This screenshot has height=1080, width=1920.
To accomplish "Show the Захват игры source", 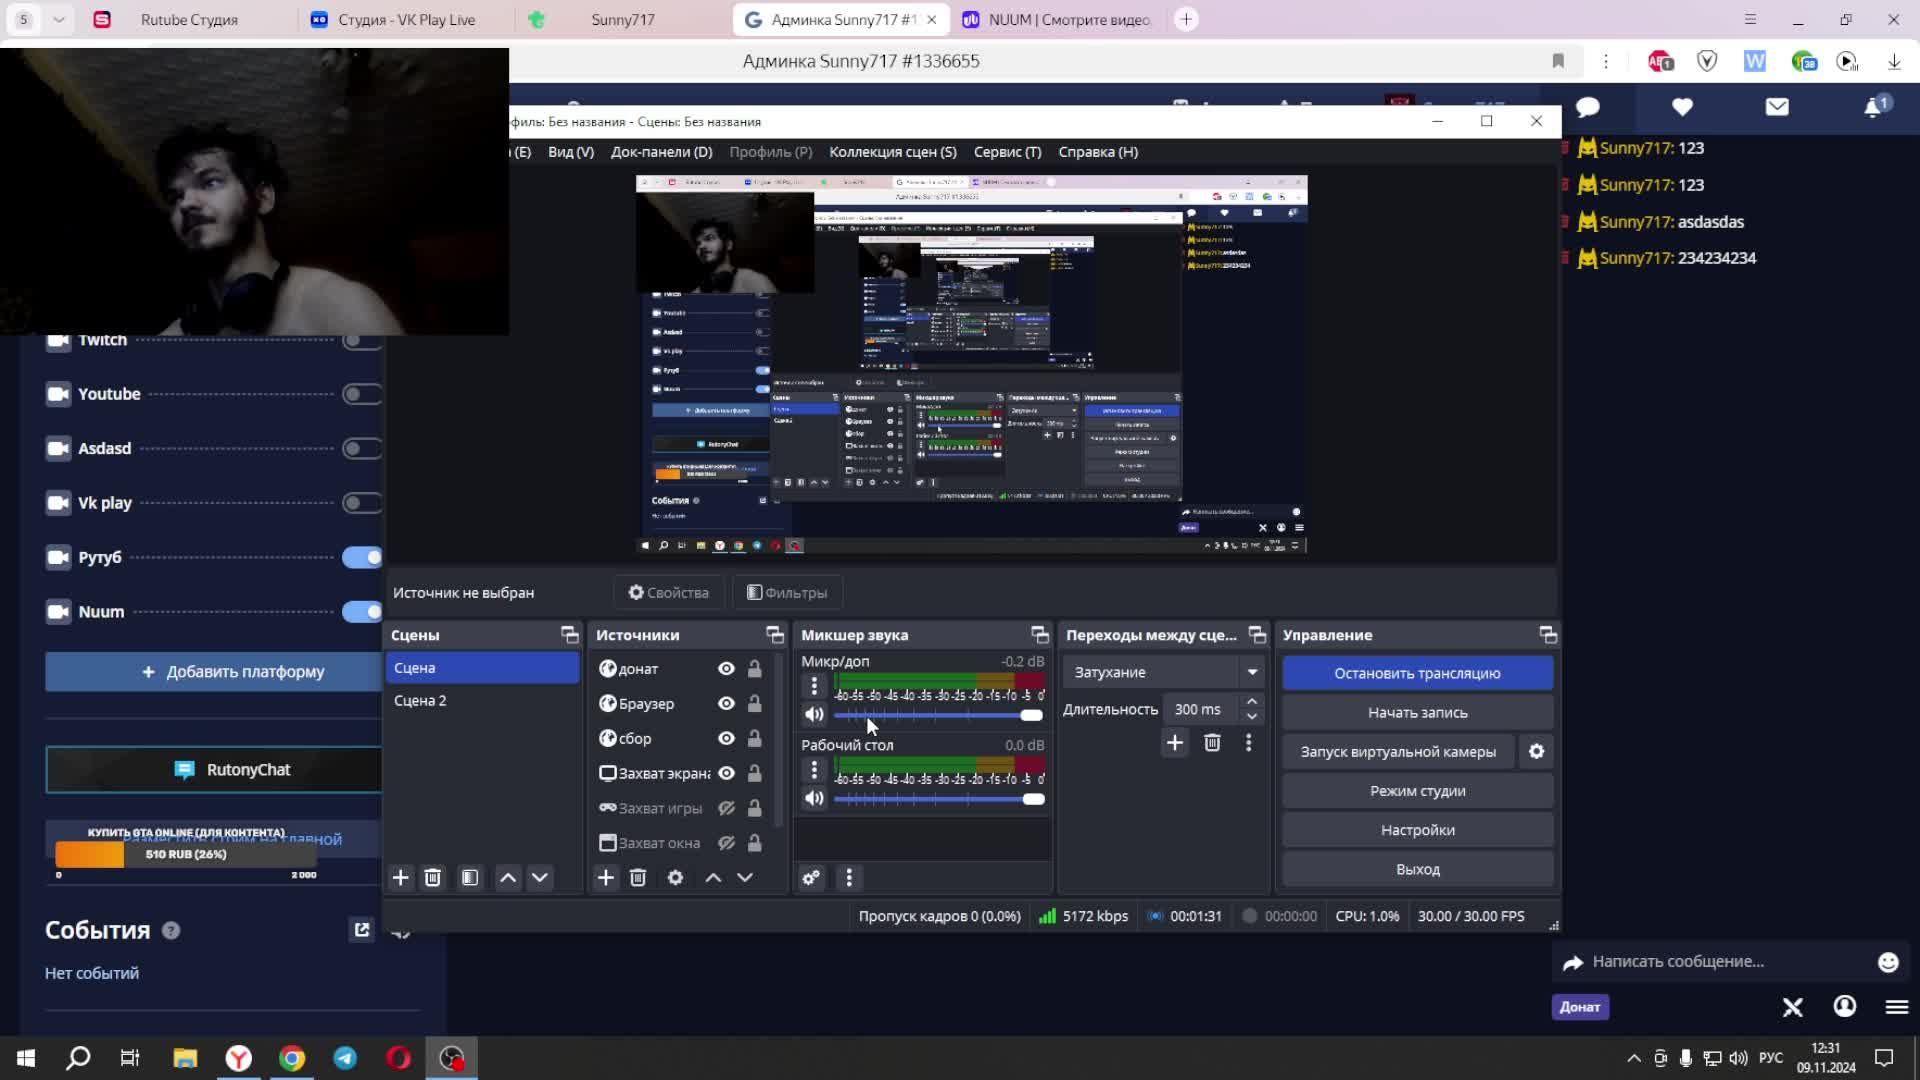I will point(727,808).
